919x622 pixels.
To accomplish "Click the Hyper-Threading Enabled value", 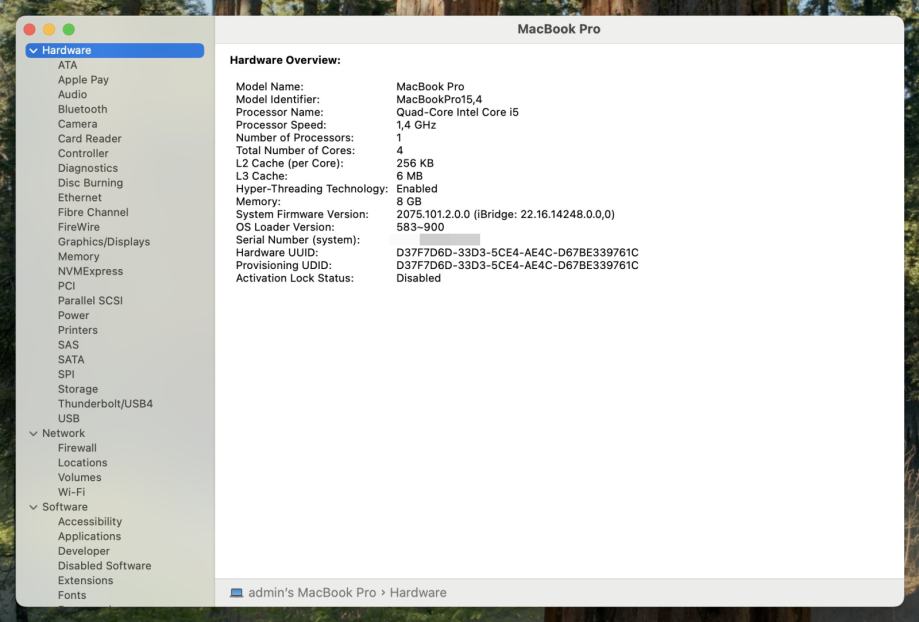I will (417, 189).
